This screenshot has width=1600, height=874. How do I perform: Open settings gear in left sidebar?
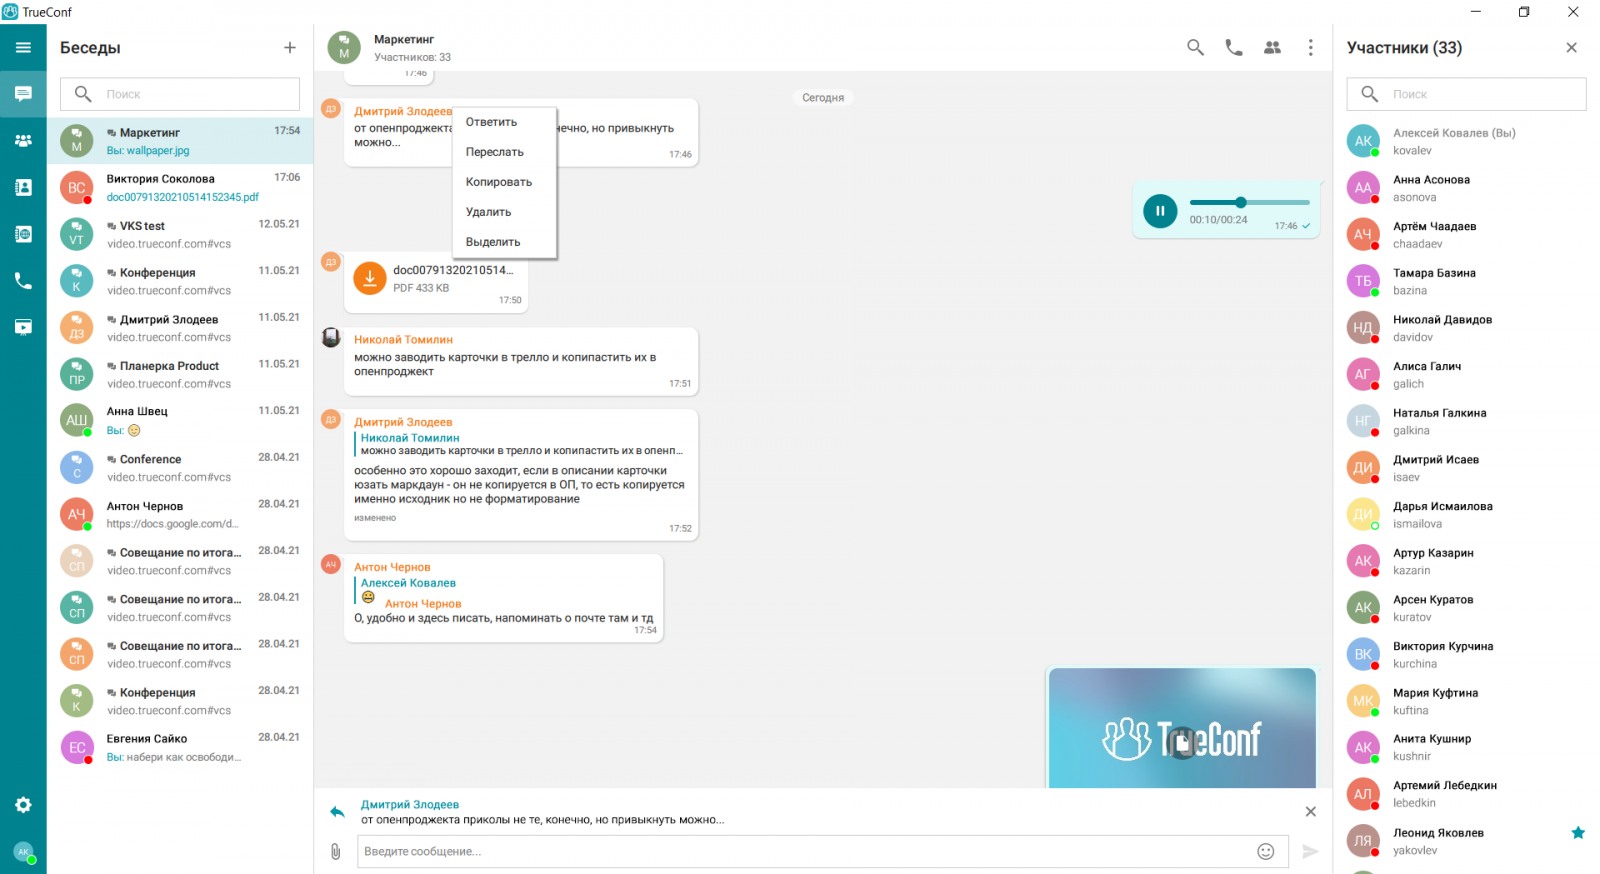(23, 805)
